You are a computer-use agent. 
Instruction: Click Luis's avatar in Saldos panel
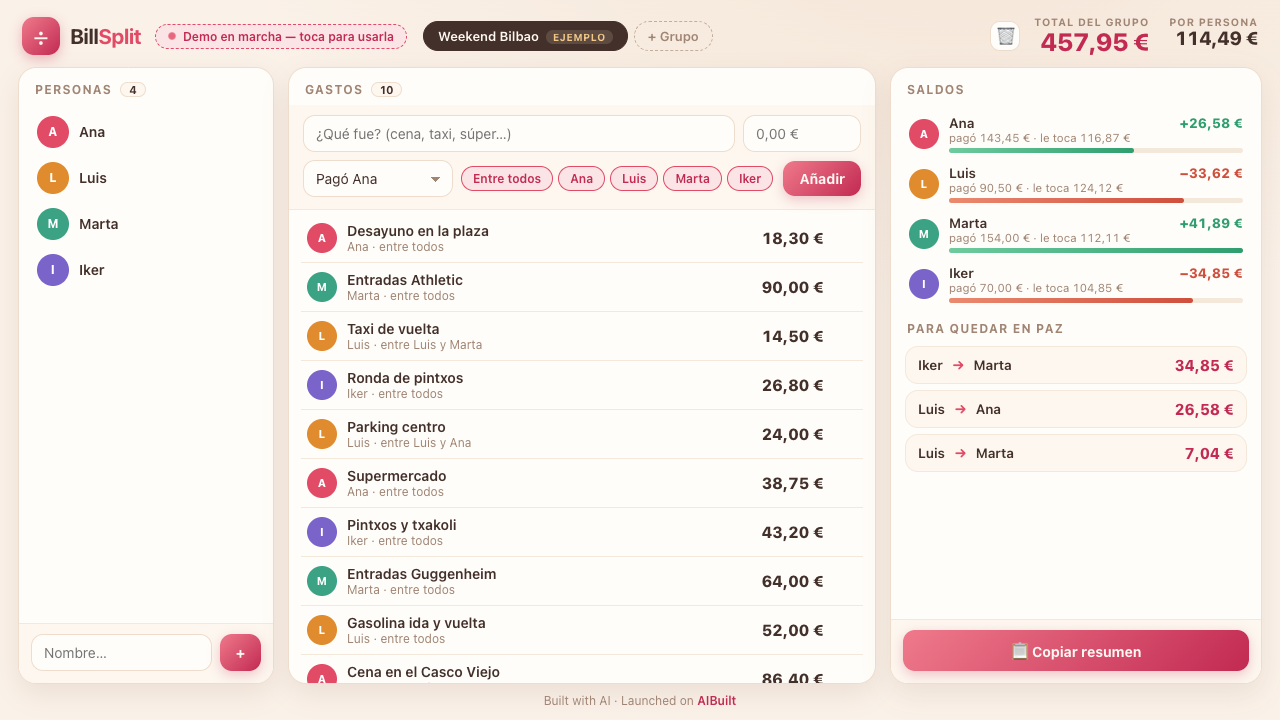click(924, 184)
